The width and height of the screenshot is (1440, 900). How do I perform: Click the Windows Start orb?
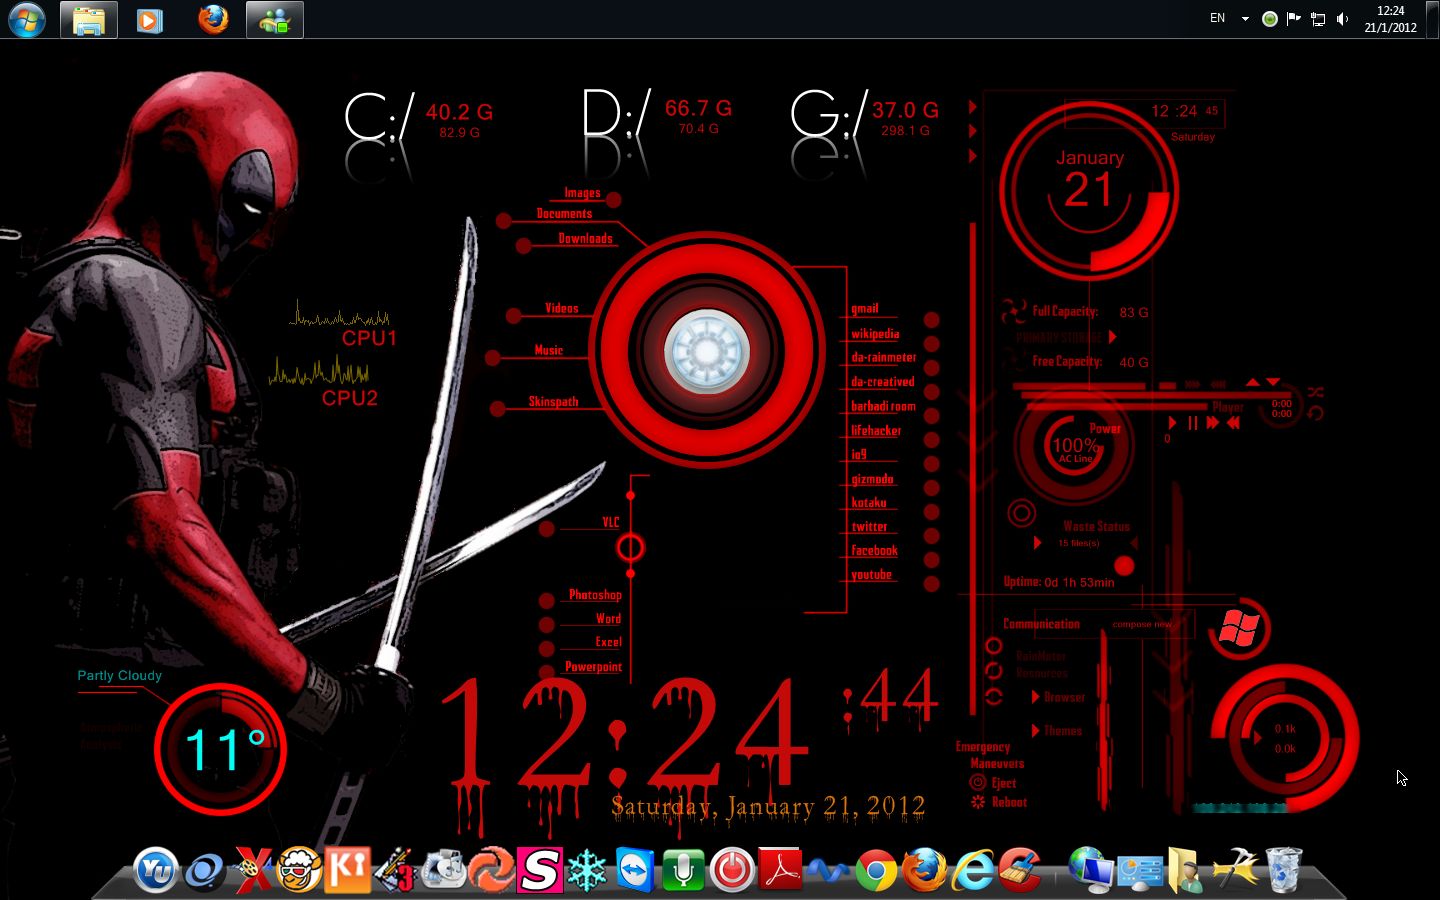tap(27, 19)
